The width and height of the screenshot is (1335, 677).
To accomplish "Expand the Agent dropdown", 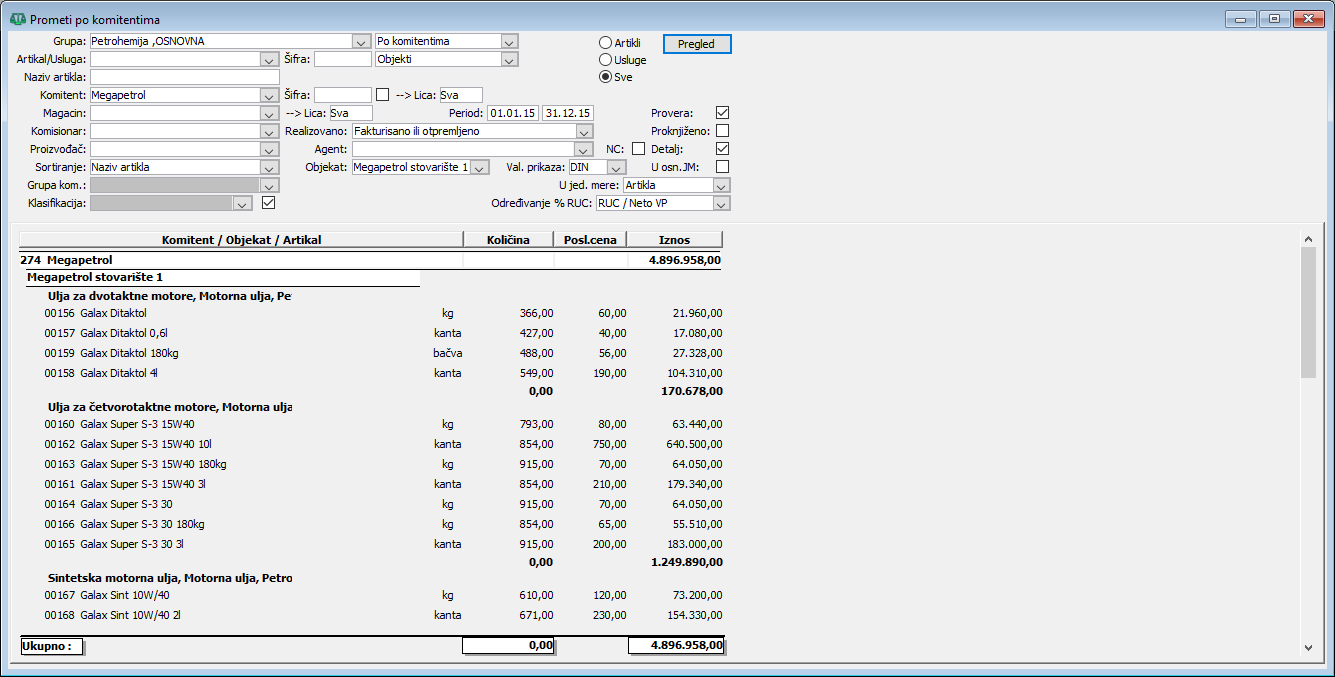I will click(585, 149).
